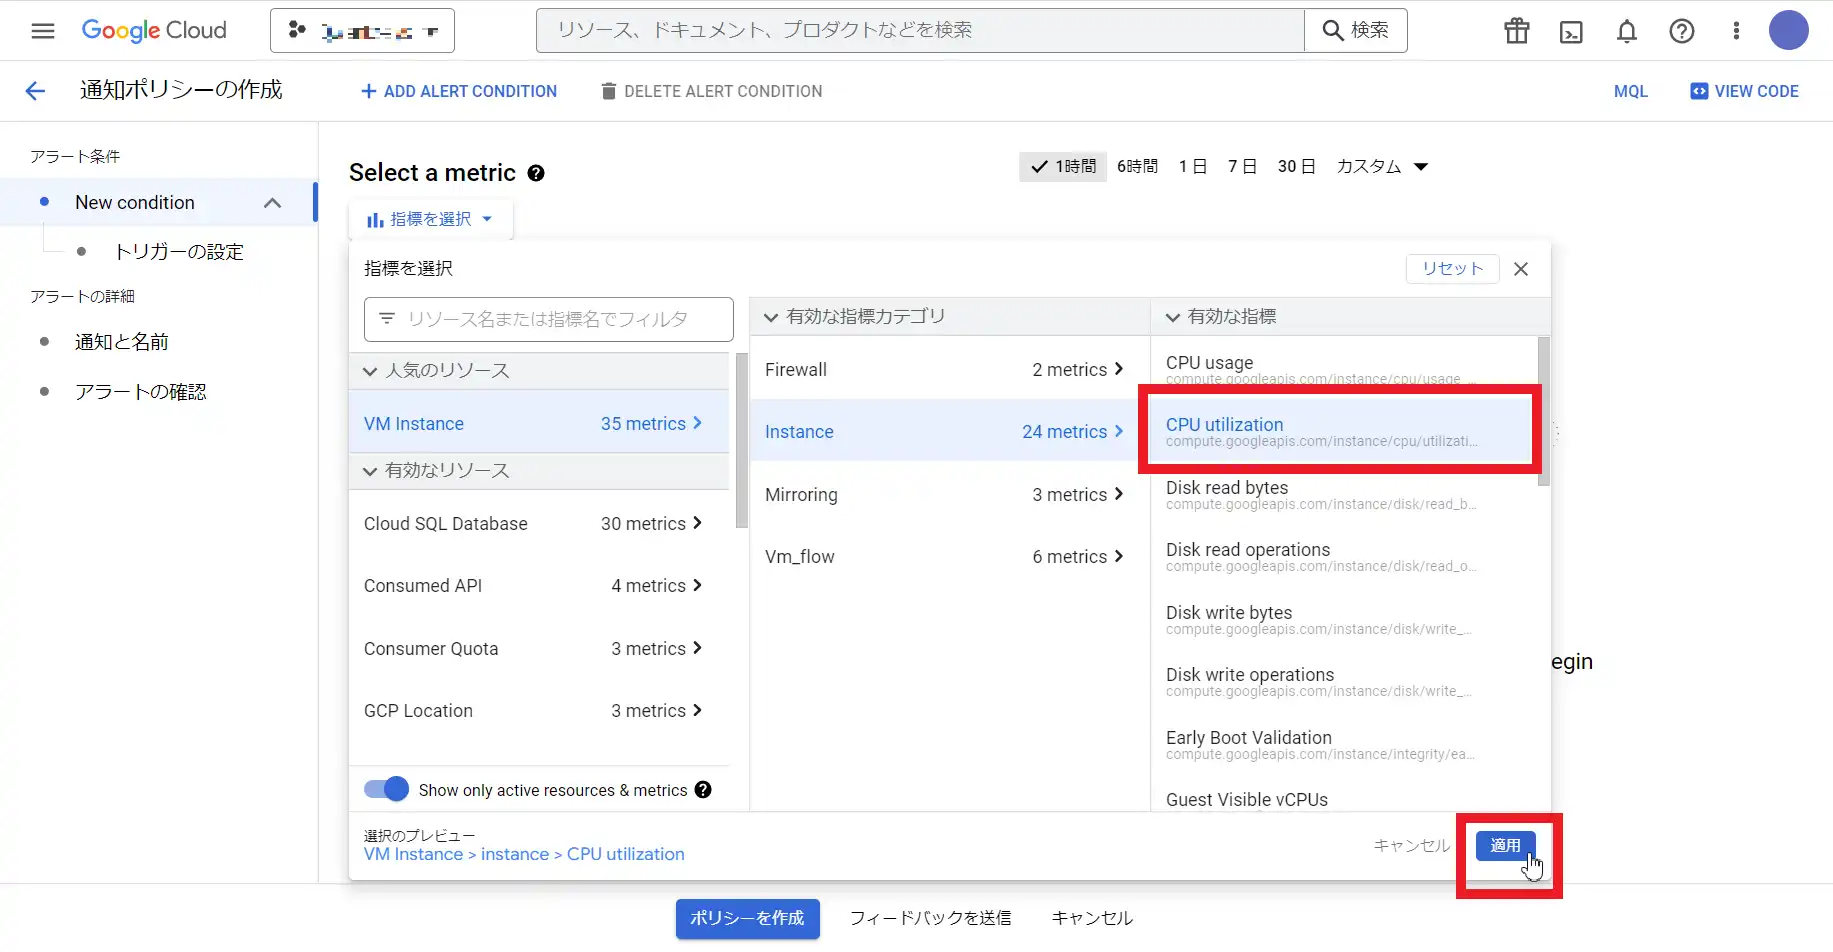The width and height of the screenshot is (1833, 952).
Task: Click the search bar for resources
Action: tap(920, 31)
